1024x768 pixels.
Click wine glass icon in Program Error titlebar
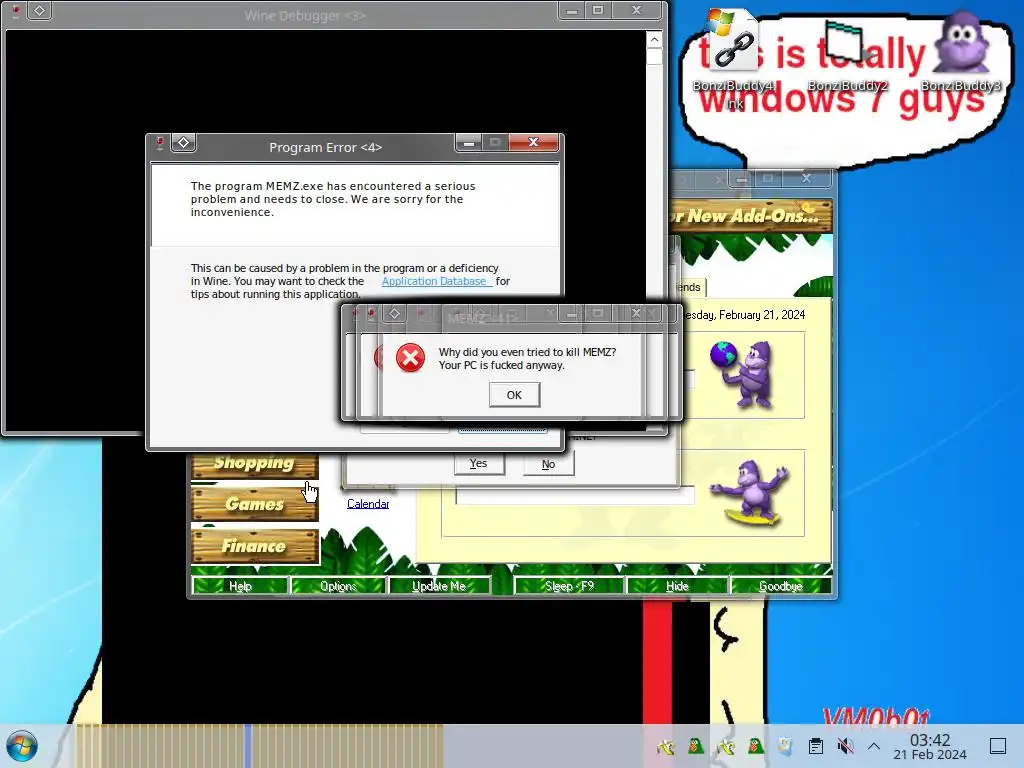pos(159,143)
